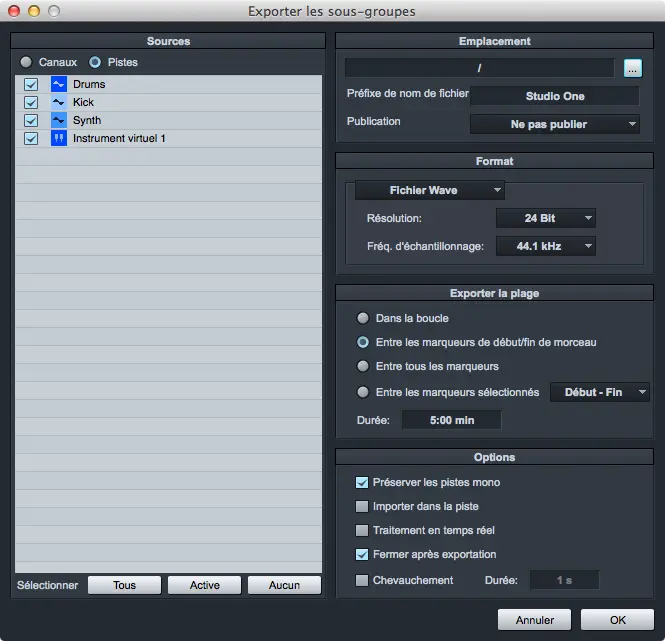Choose Entre tous les marqueurs option
Image resolution: width=665 pixels, height=641 pixels.
[362, 366]
